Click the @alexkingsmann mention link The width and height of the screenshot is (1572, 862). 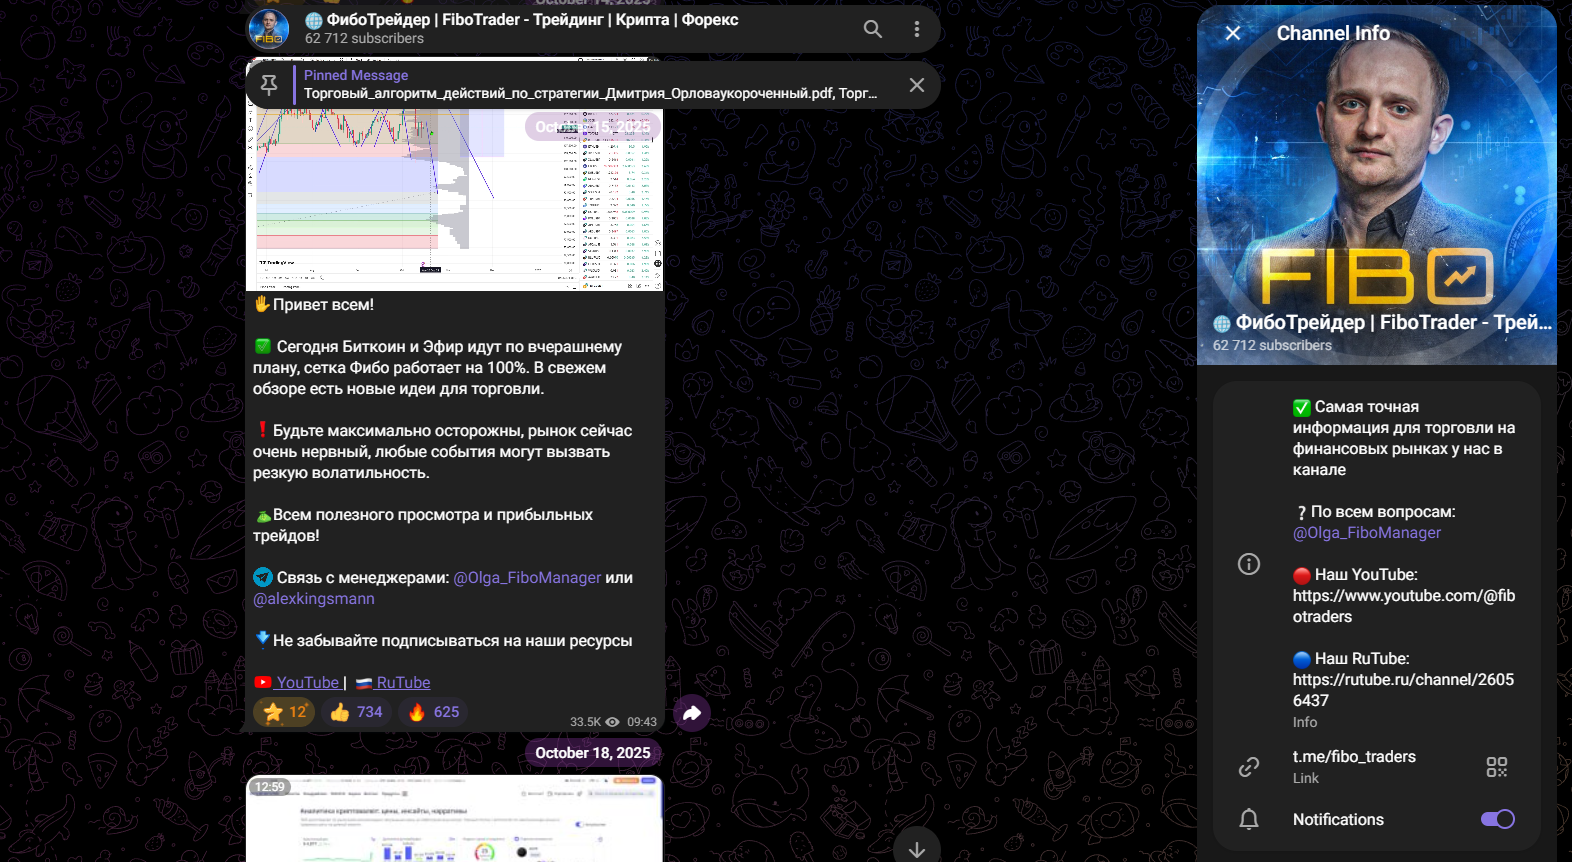click(x=314, y=599)
